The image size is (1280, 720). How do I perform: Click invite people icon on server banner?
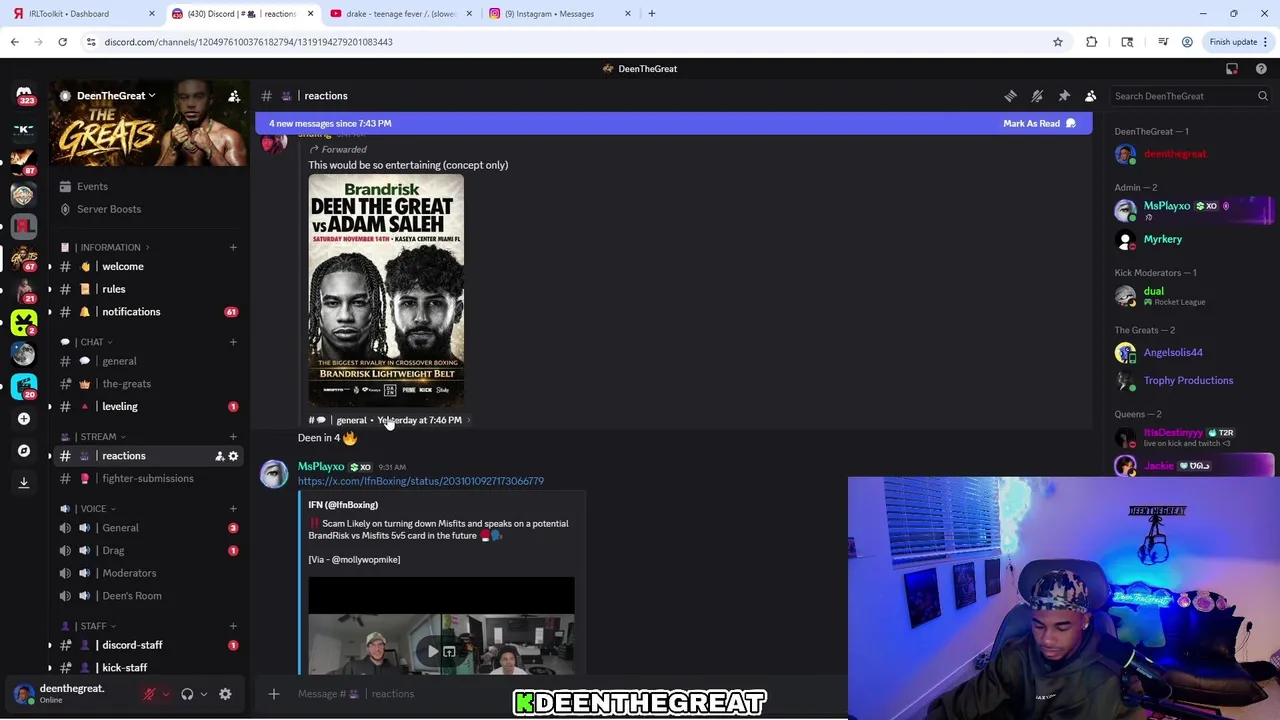tap(234, 96)
